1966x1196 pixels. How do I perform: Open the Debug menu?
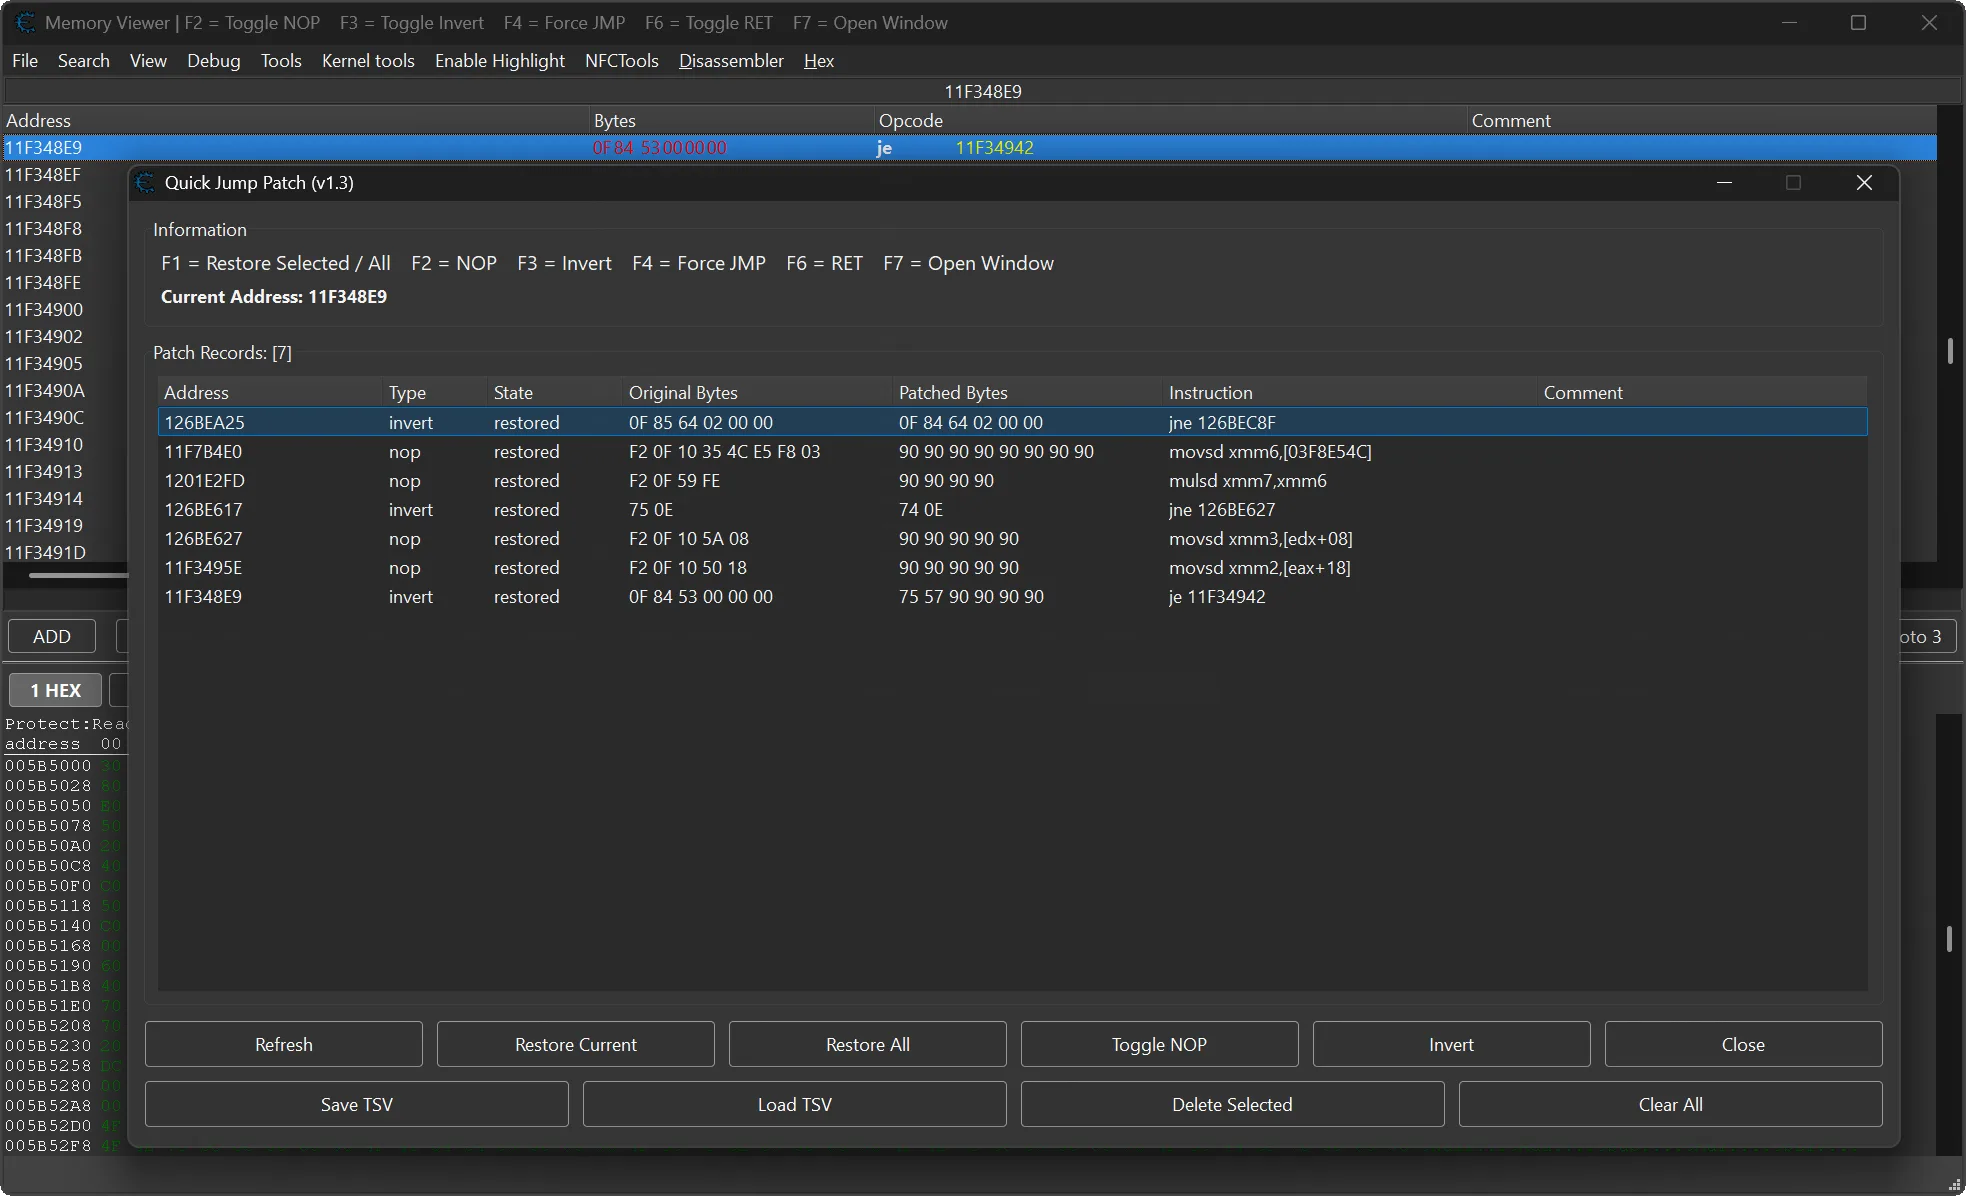point(213,60)
